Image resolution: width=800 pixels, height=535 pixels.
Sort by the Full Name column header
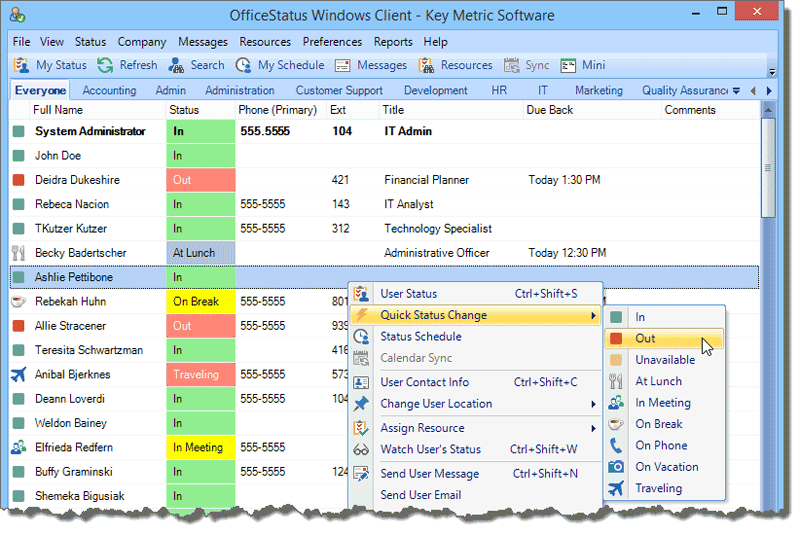97,110
